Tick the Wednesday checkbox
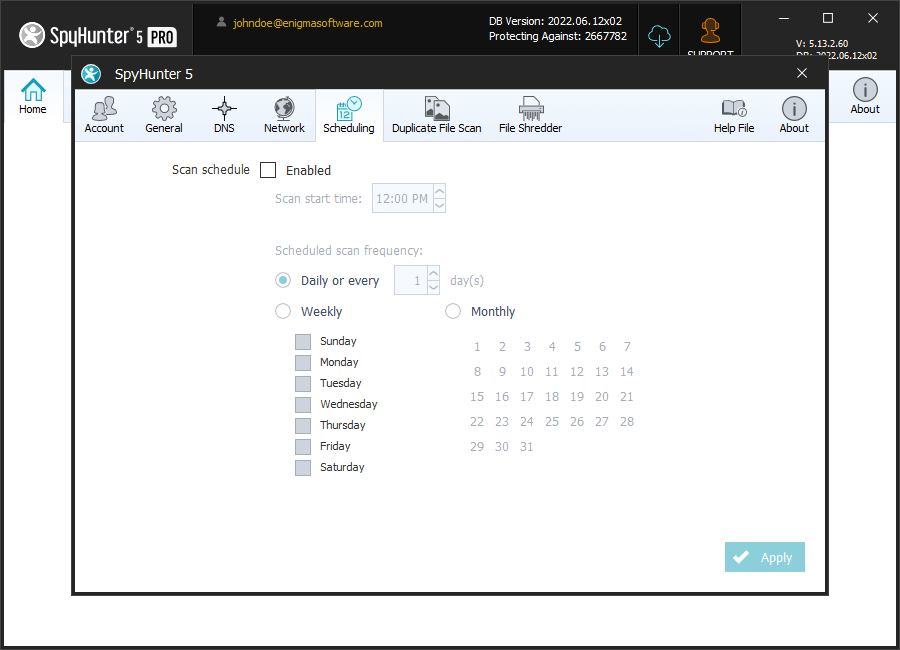The height and width of the screenshot is (650, 900). coord(303,405)
